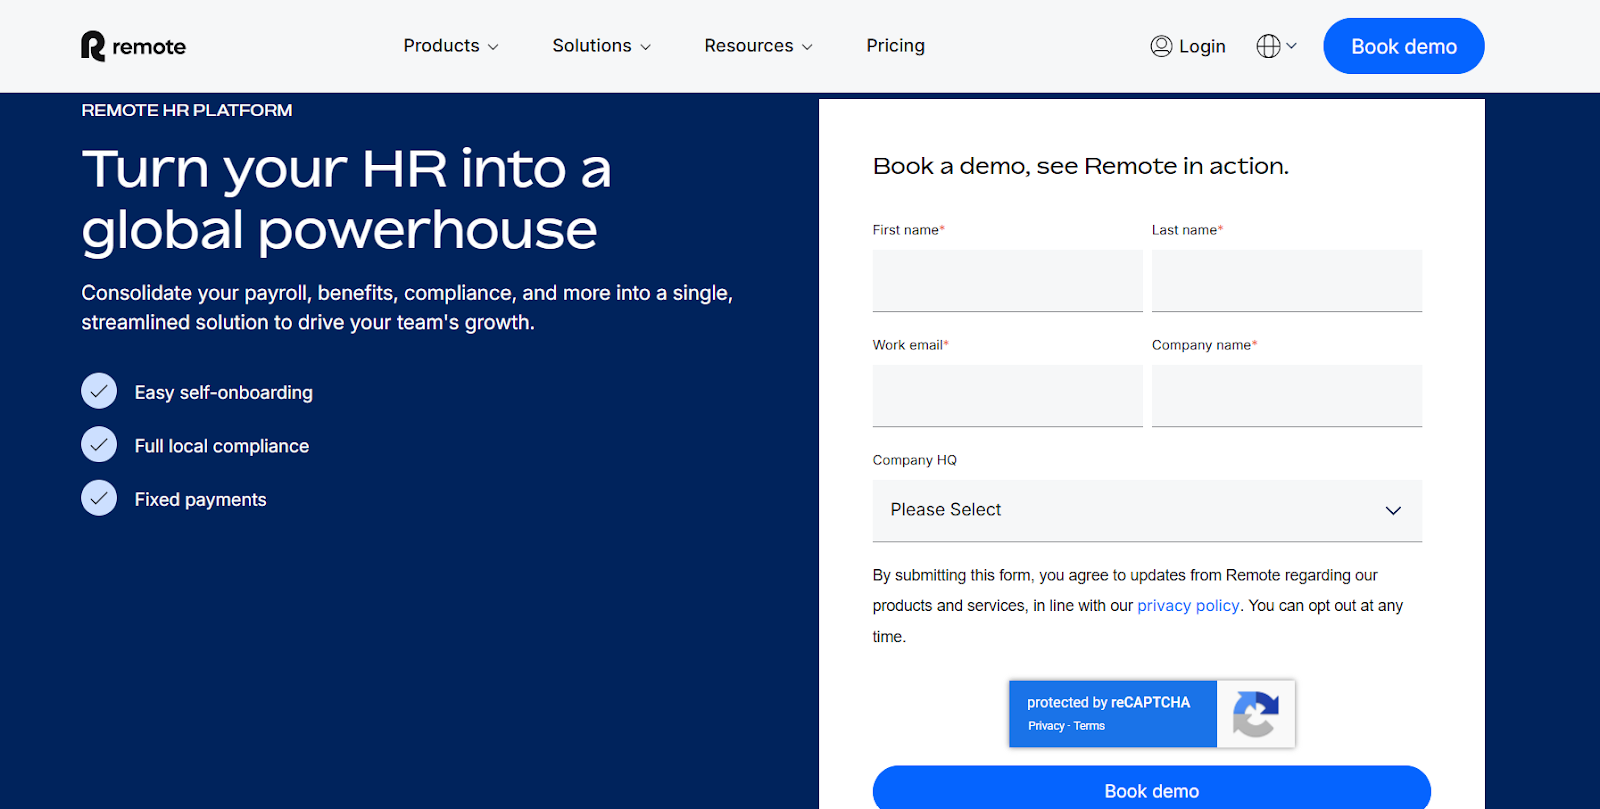The height and width of the screenshot is (809, 1600).
Task: Expand the Products menu
Action: pyautogui.click(x=451, y=46)
